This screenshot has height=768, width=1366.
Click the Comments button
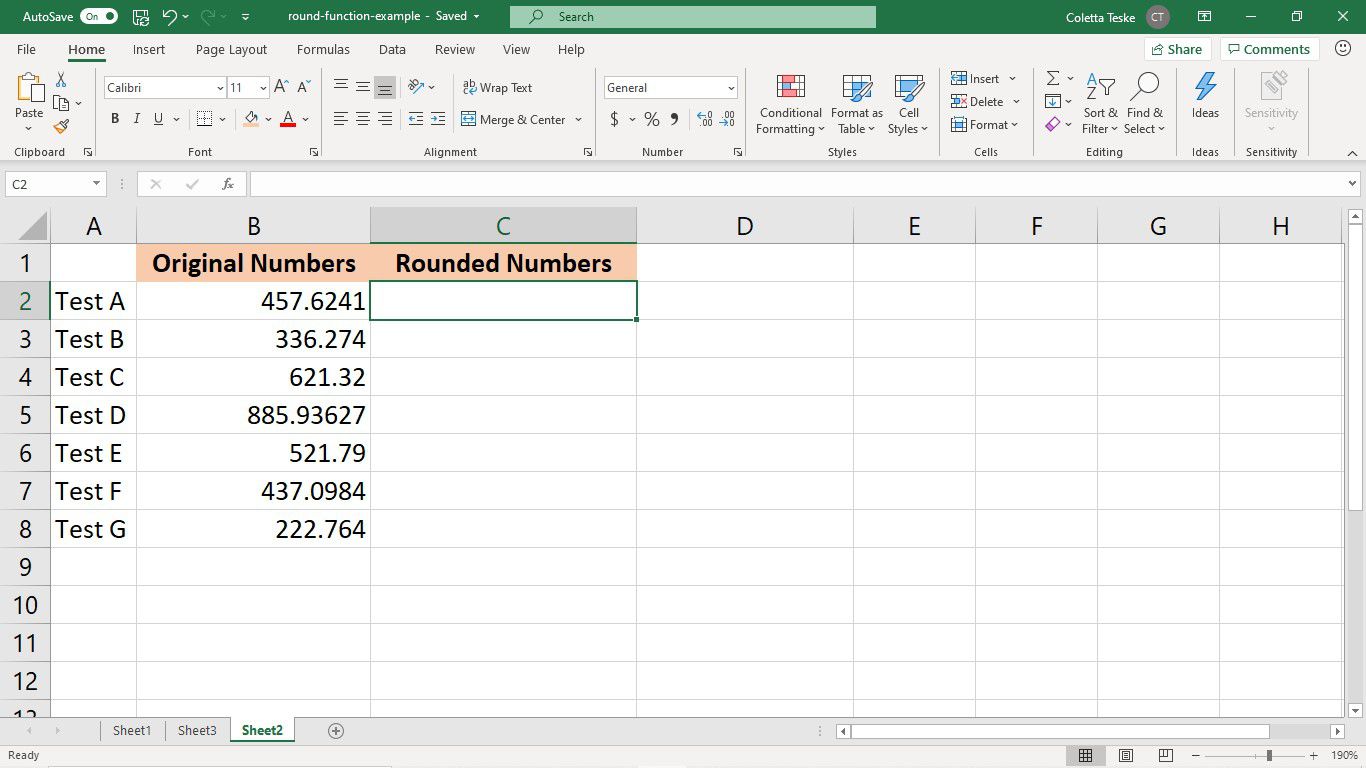(x=1269, y=49)
